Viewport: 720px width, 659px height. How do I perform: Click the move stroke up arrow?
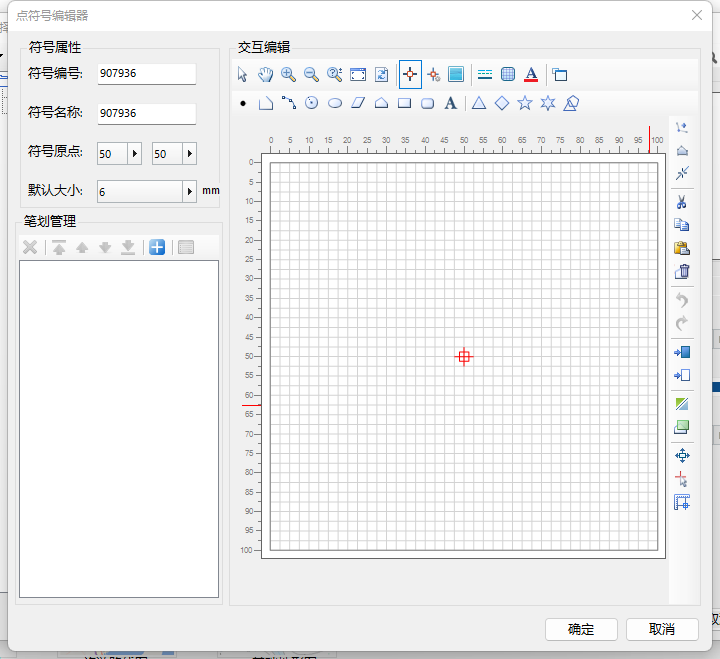pyautogui.click(x=82, y=248)
